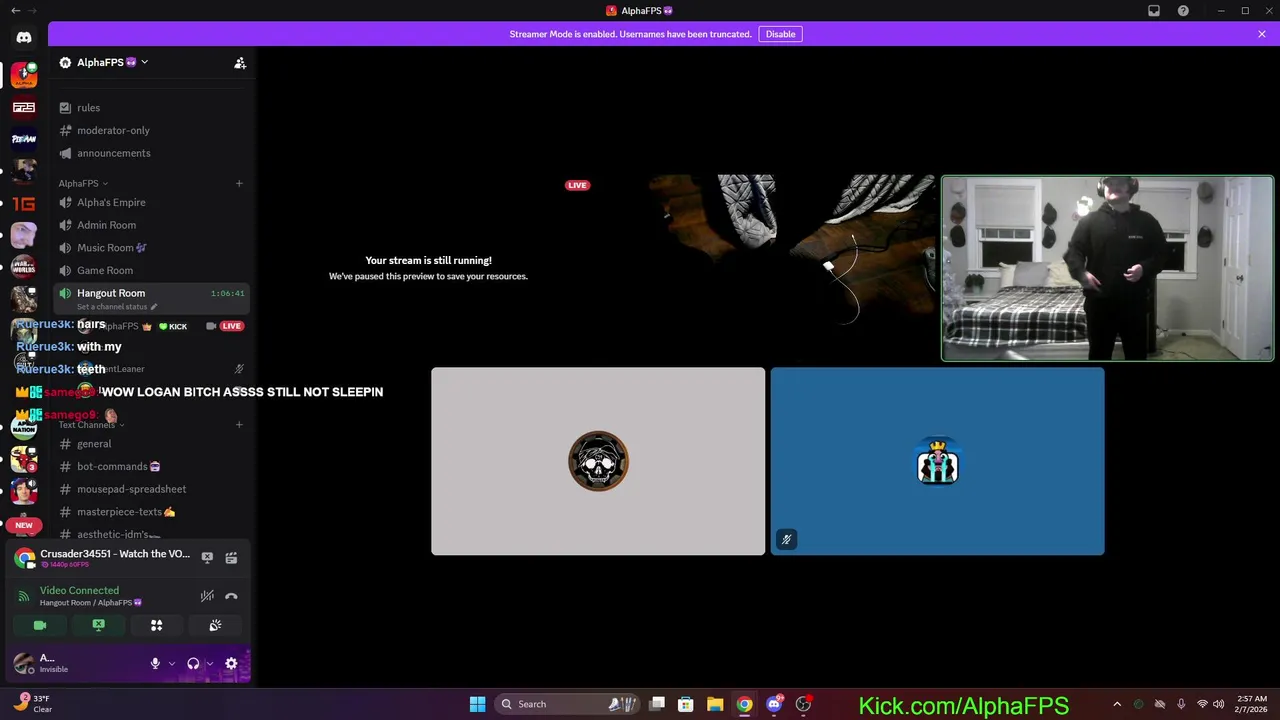The width and height of the screenshot is (1280, 720).
Task: Collapse the Text Channels category
Action: click(x=91, y=425)
